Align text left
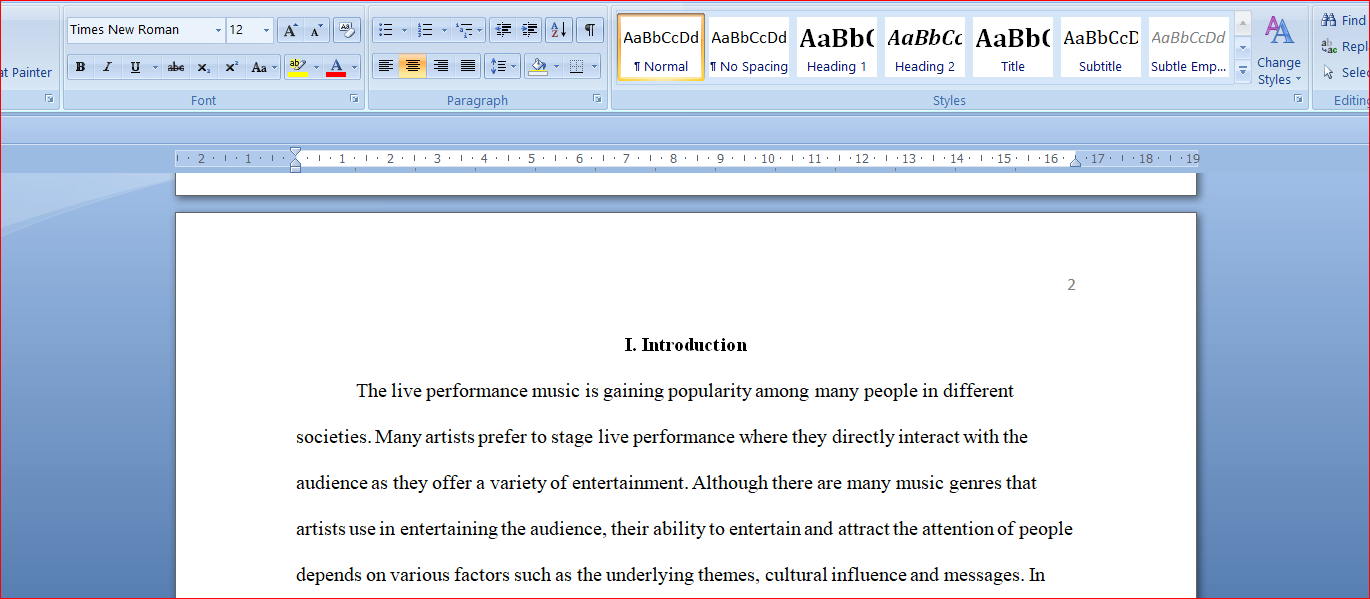1370x599 pixels. click(385, 67)
